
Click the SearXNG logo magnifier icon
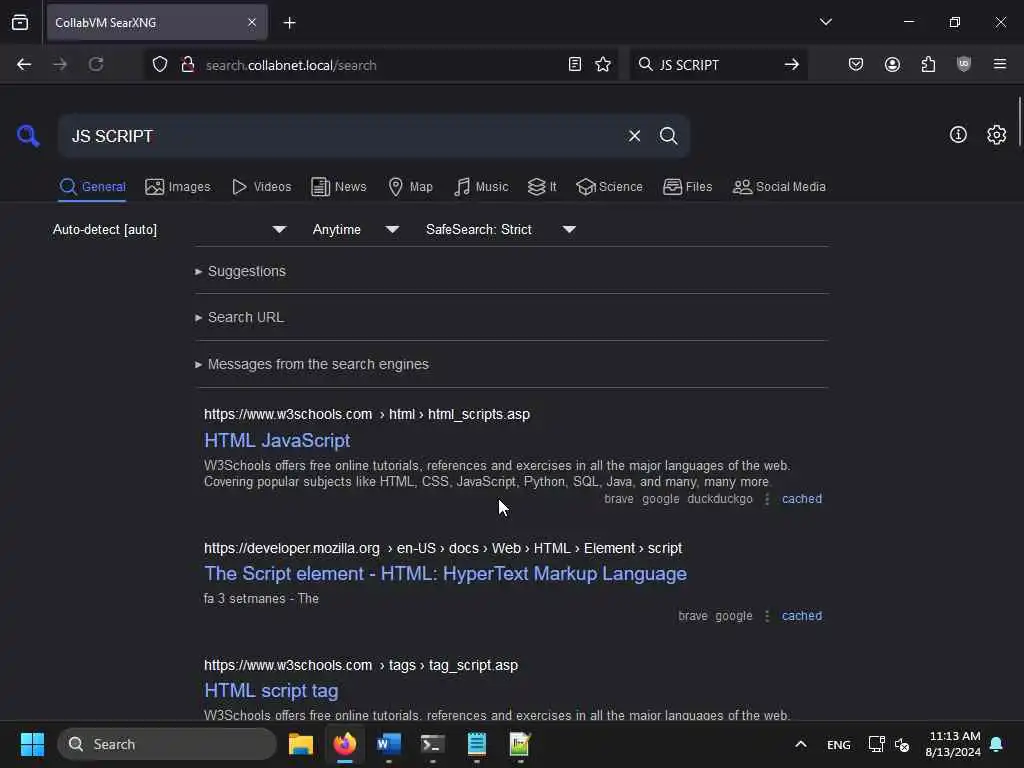[28, 136]
